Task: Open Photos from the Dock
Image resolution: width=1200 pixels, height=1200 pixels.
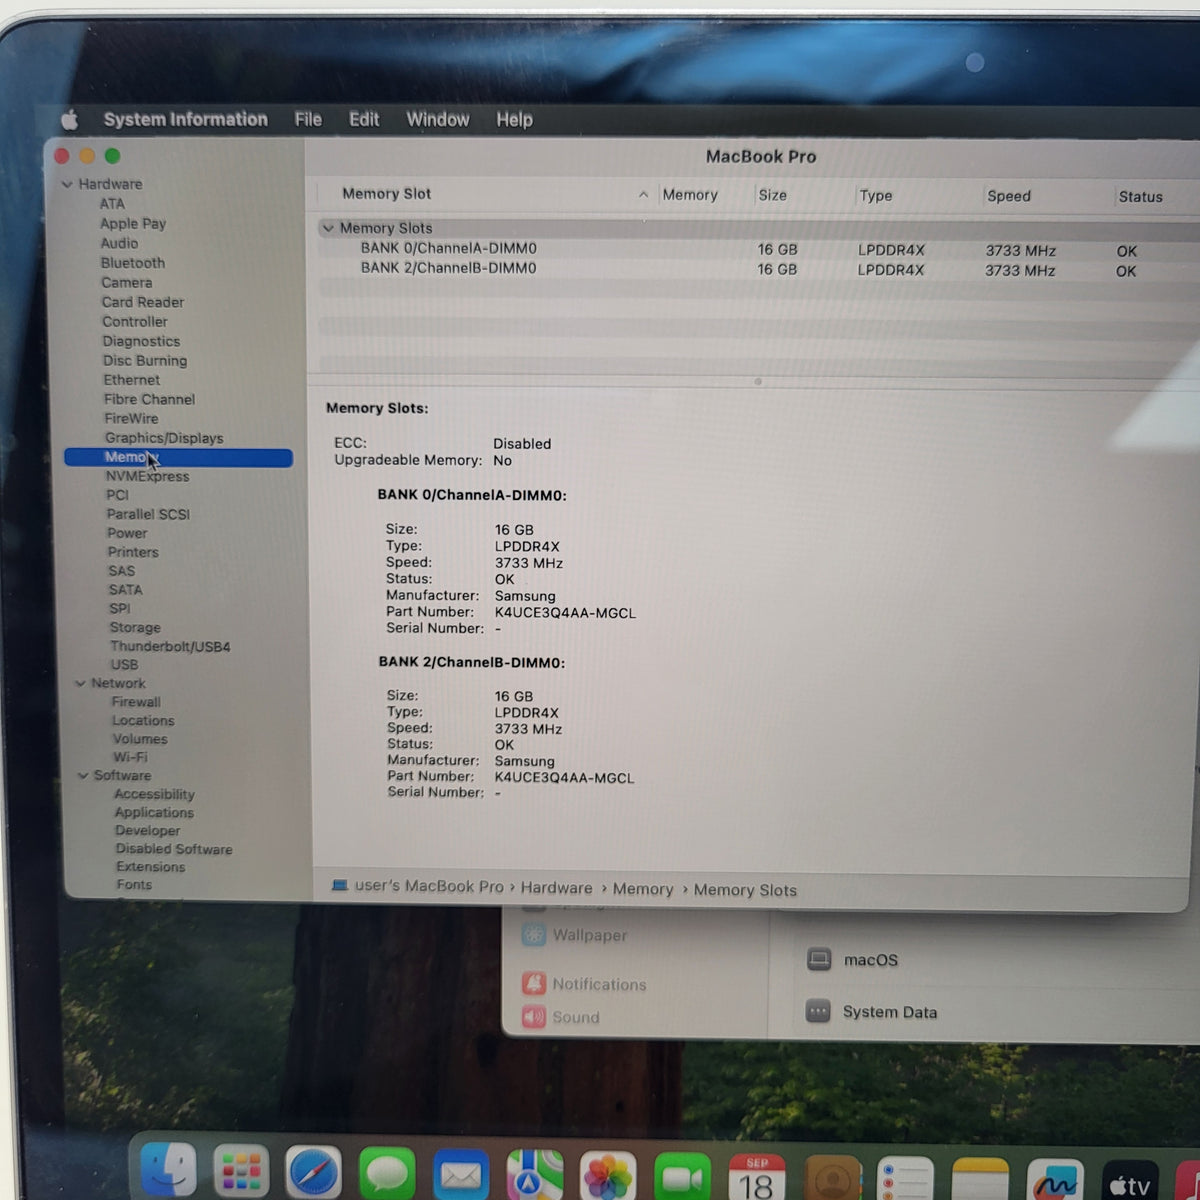Action: [608, 1177]
